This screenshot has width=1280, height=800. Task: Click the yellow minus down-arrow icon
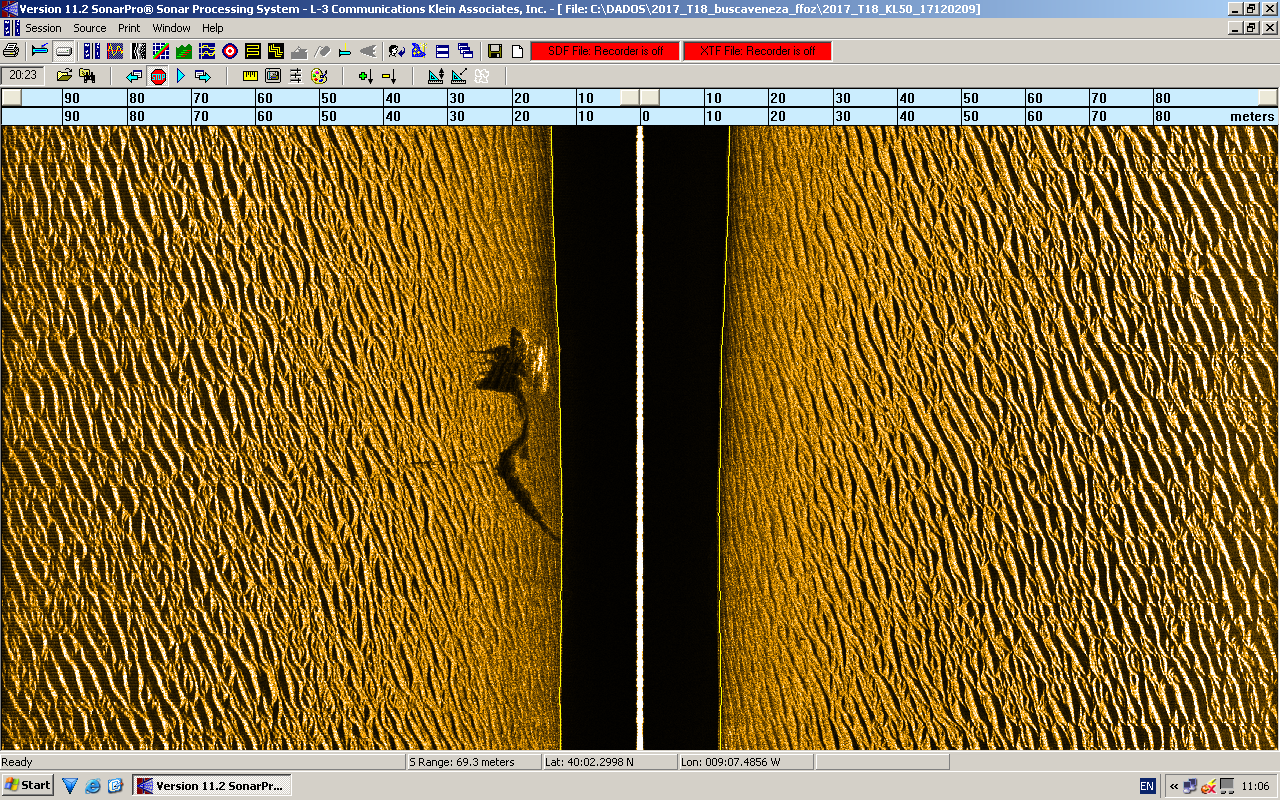coord(389,76)
